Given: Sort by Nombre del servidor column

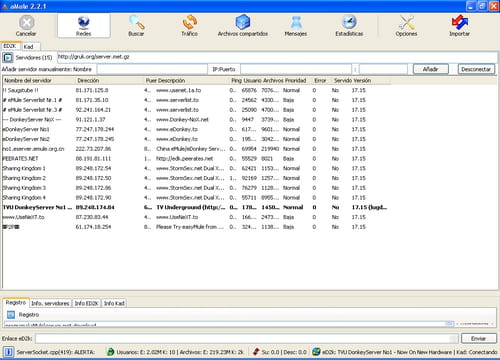Looking at the screenshot, I should pos(39,80).
